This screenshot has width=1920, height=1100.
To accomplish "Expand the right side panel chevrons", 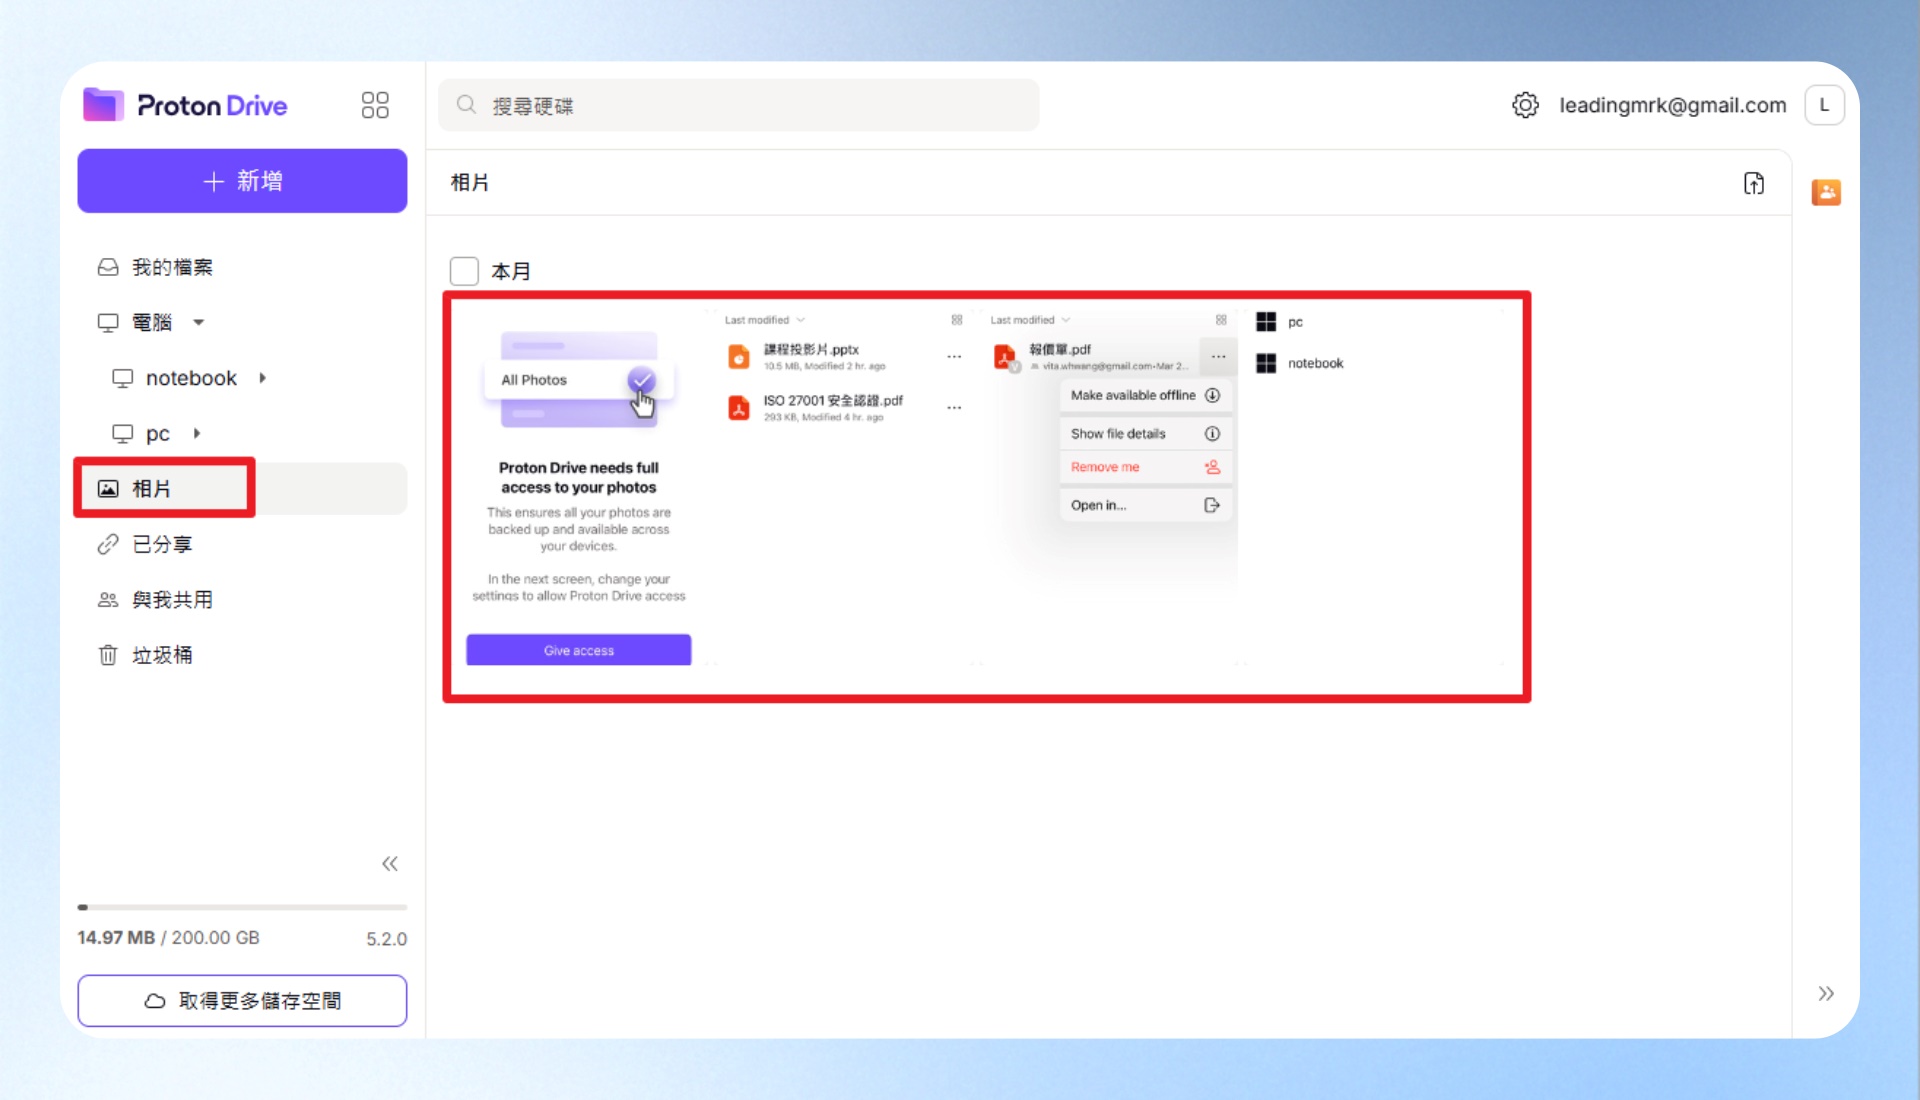I will pyautogui.click(x=1826, y=993).
